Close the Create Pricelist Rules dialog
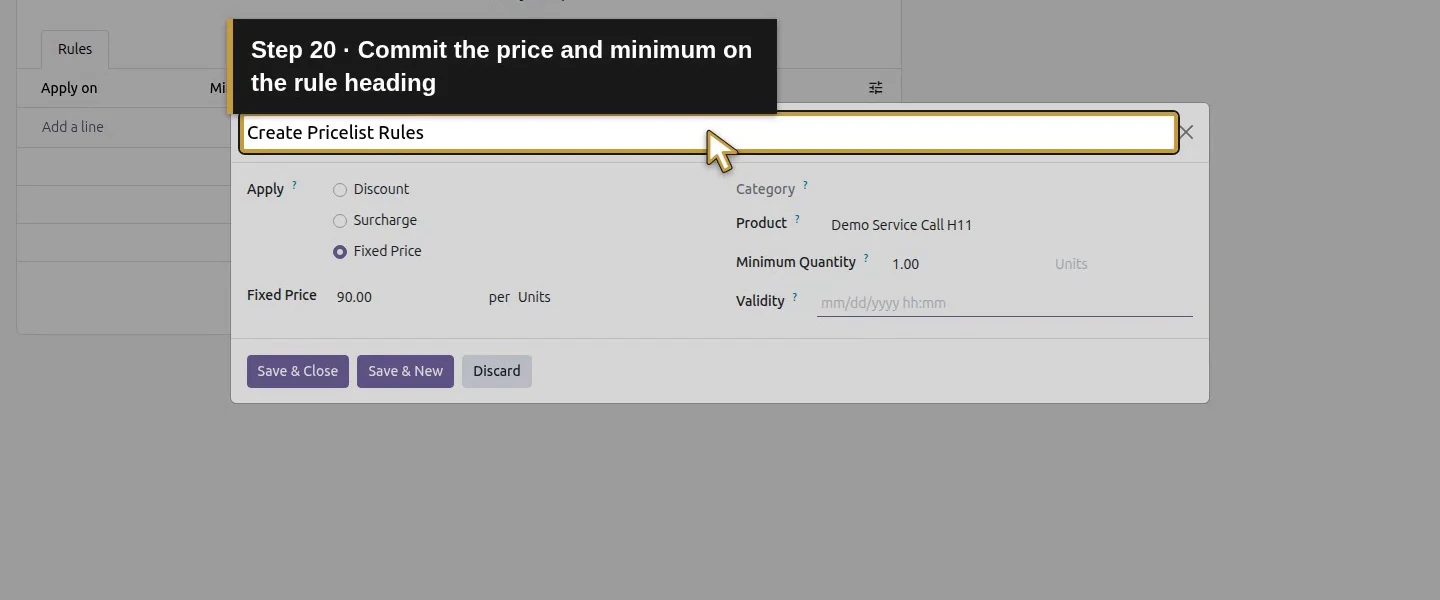This screenshot has height=600, width=1440. point(1186,132)
